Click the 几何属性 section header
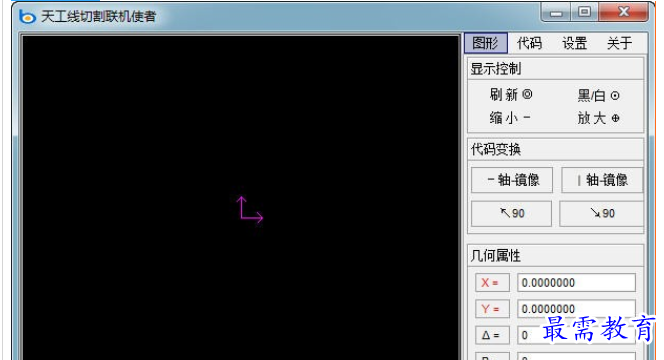Image resolution: width=664 pixels, height=360 pixels. pyautogui.click(x=555, y=255)
